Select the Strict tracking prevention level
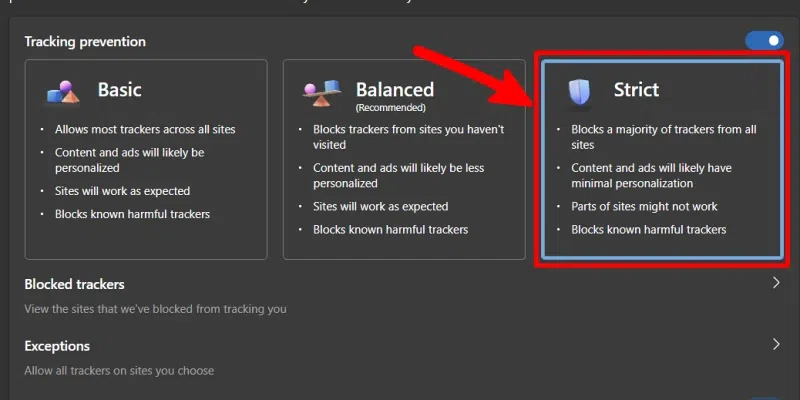The height and width of the screenshot is (400, 800). pos(662,160)
